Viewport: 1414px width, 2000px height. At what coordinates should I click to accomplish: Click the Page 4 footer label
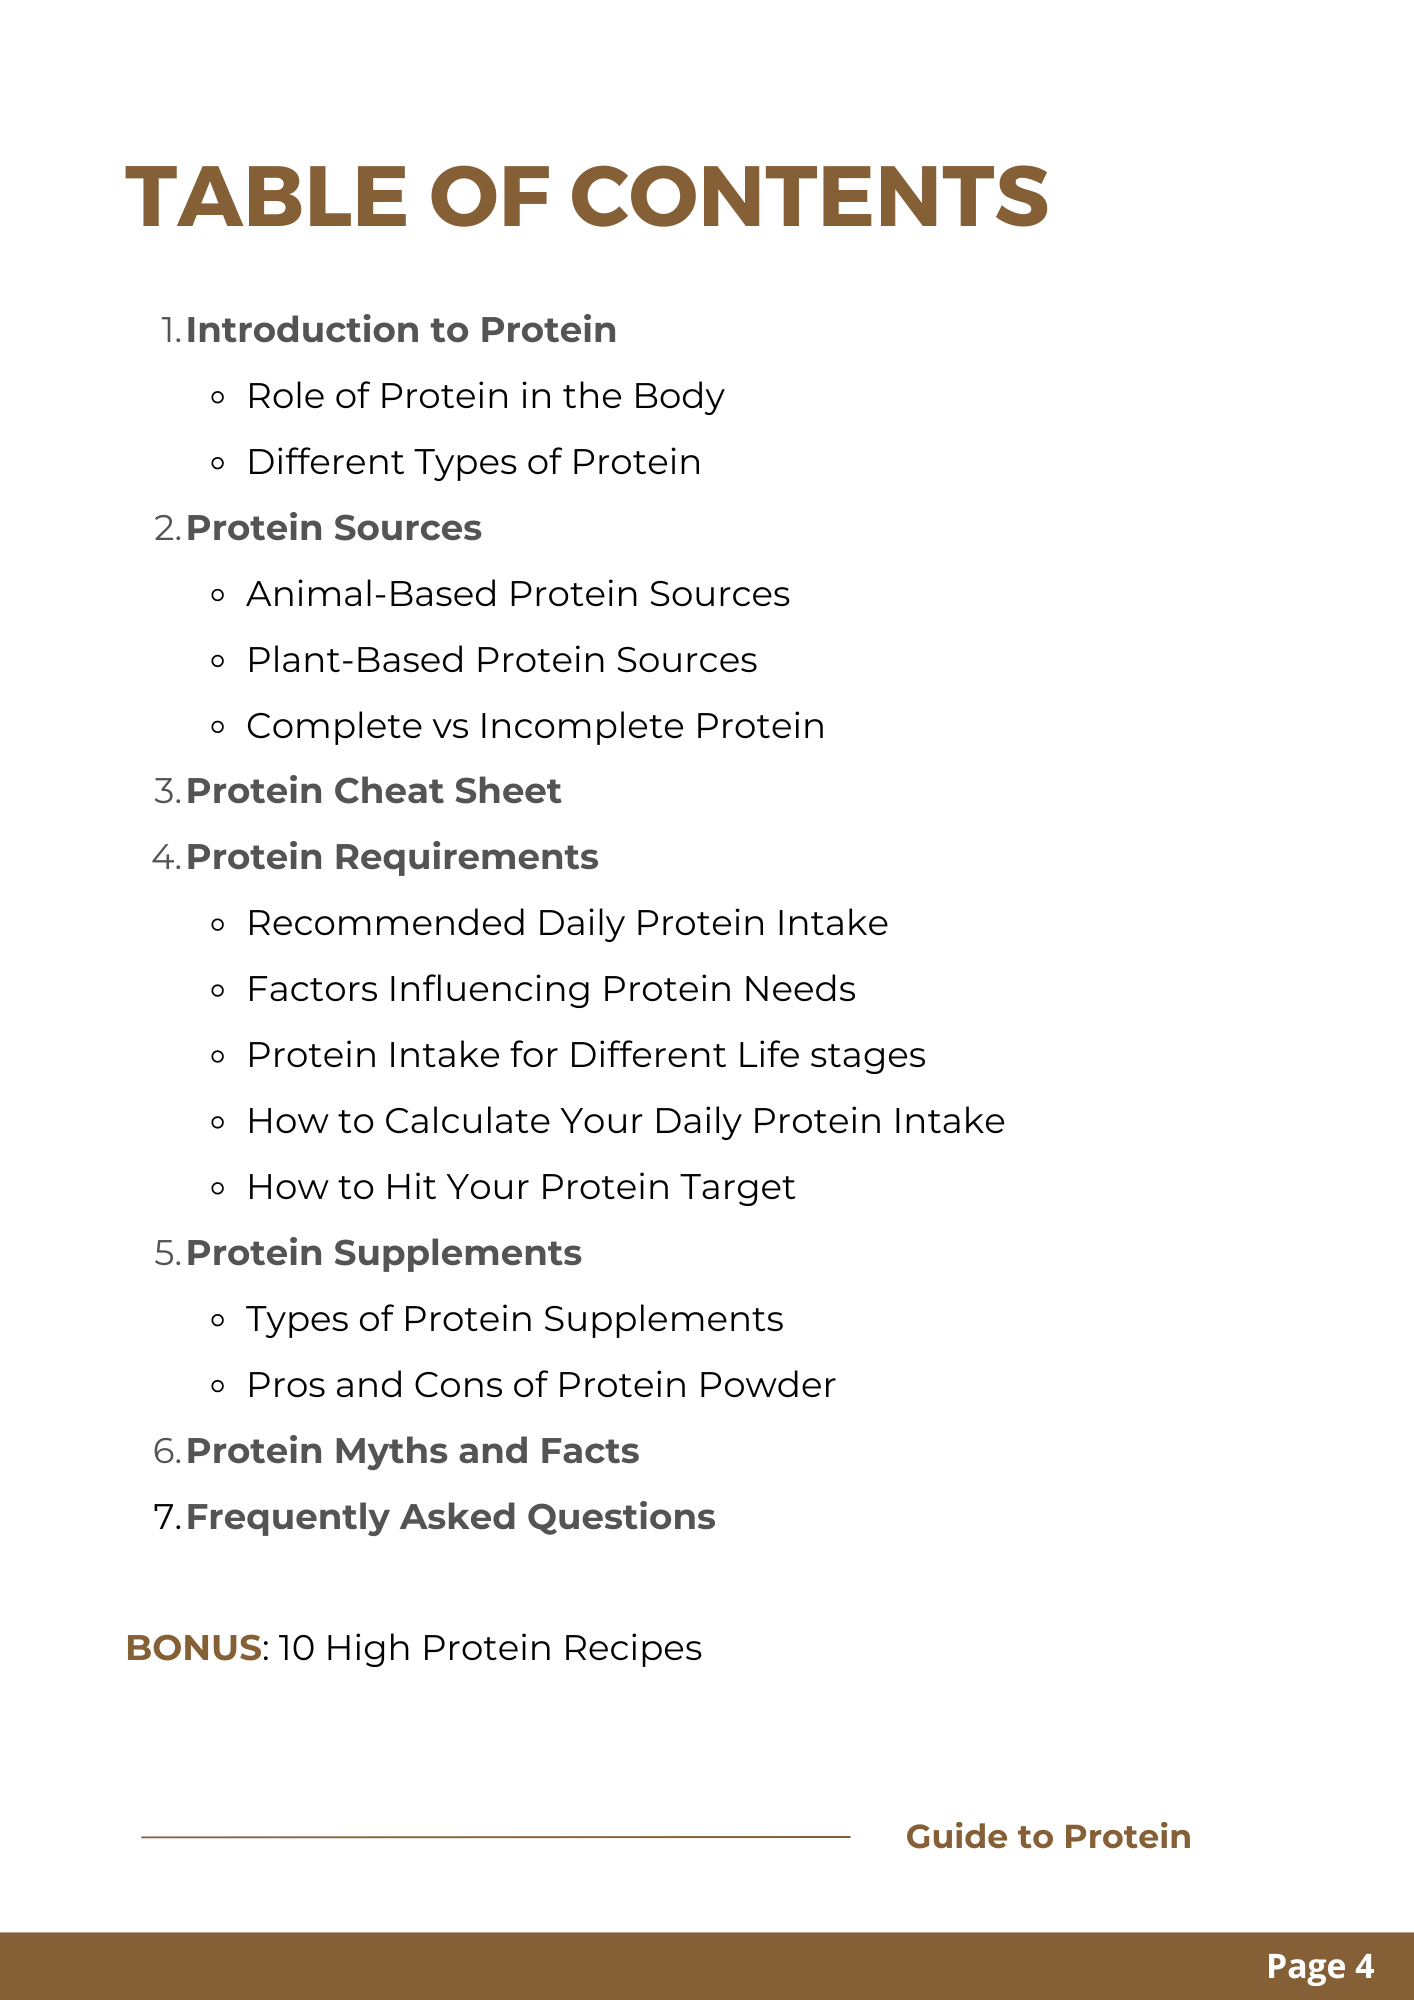coord(1320,1966)
